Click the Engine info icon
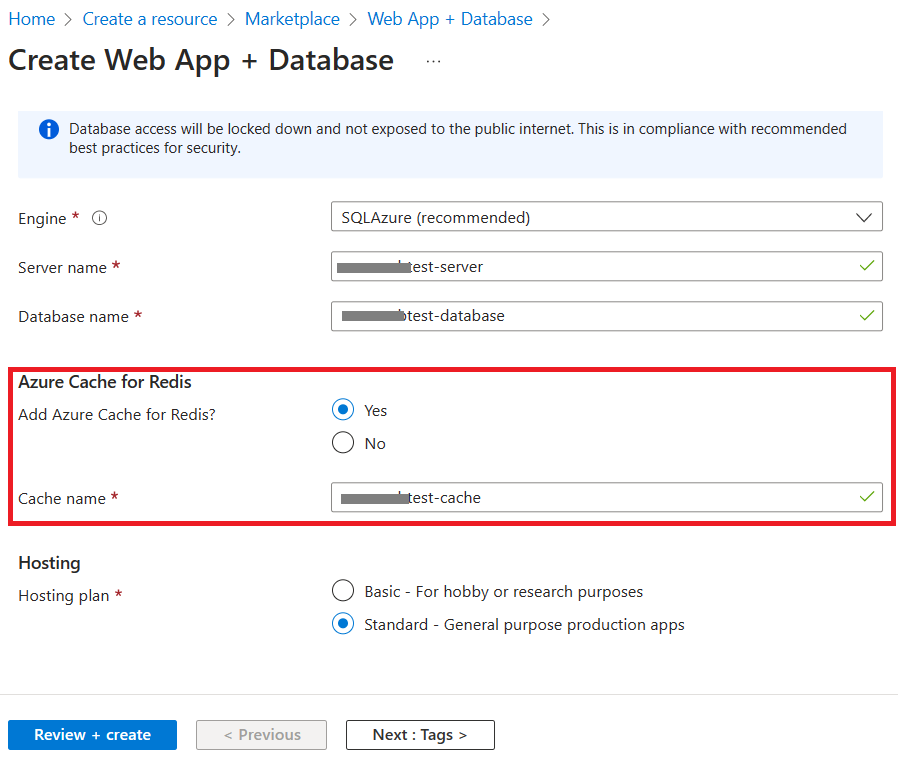 tap(100, 218)
